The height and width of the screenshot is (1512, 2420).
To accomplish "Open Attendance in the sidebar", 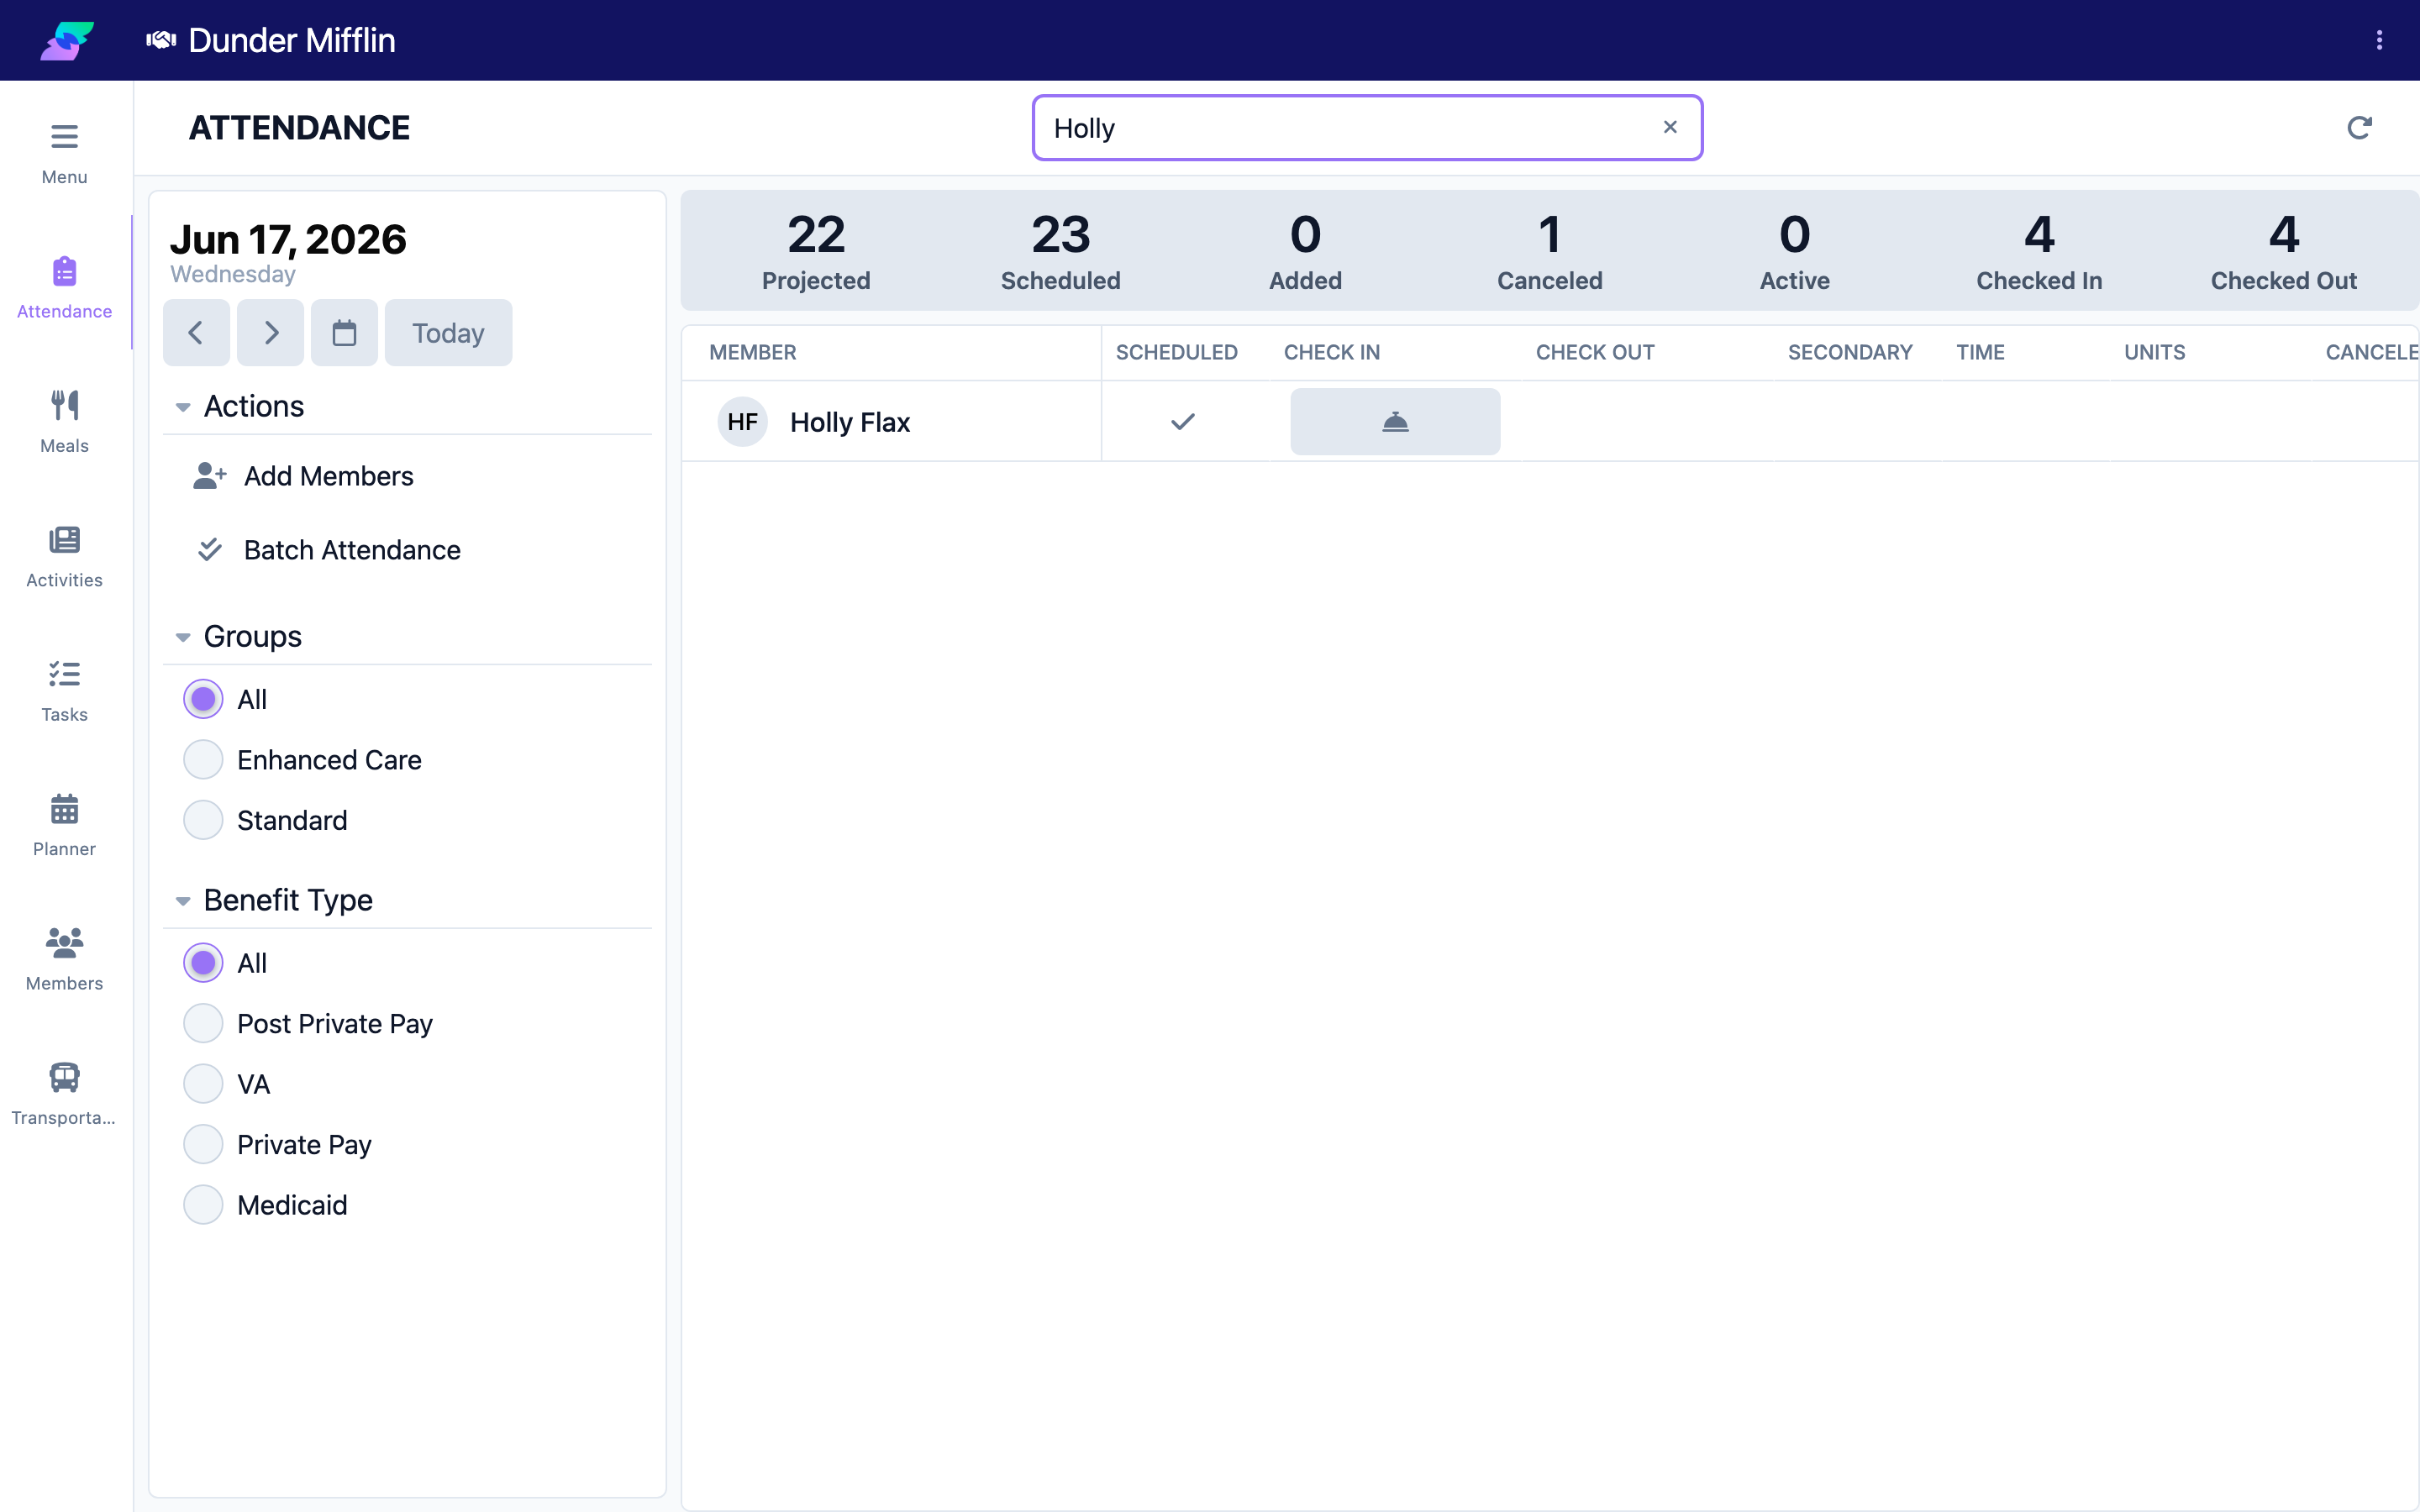I will 64,288.
